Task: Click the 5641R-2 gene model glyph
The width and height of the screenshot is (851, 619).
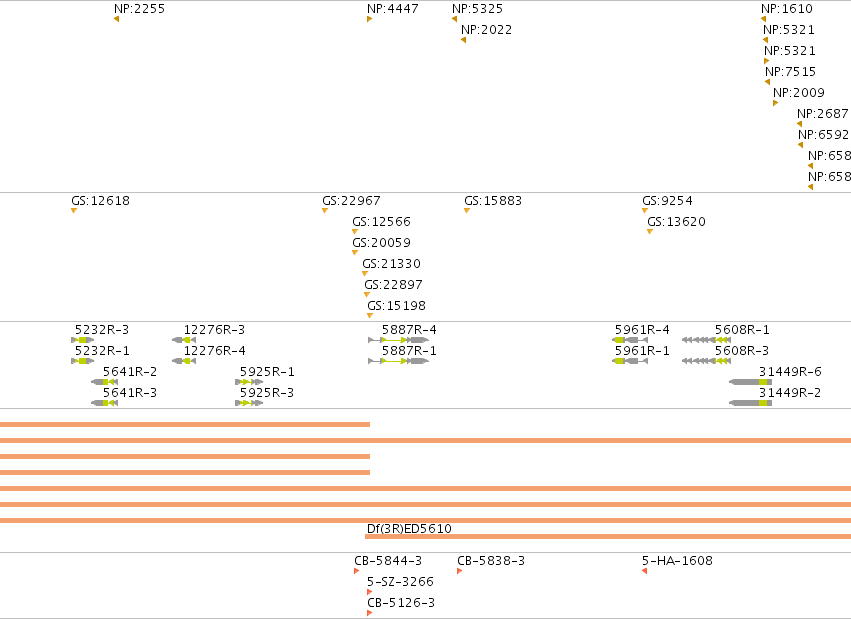Action: [x=105, y=382]
